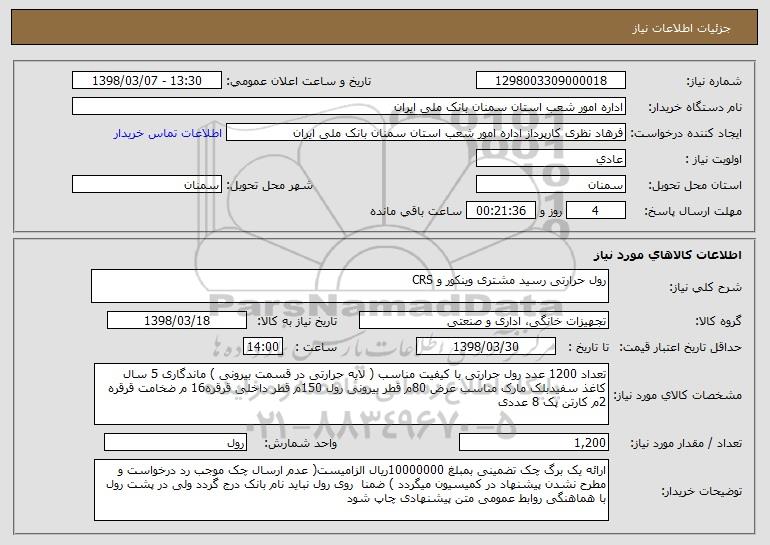Screen dimensions: 770x545
Task: Click the label استان محل تحویل
Action: point(695,186)
